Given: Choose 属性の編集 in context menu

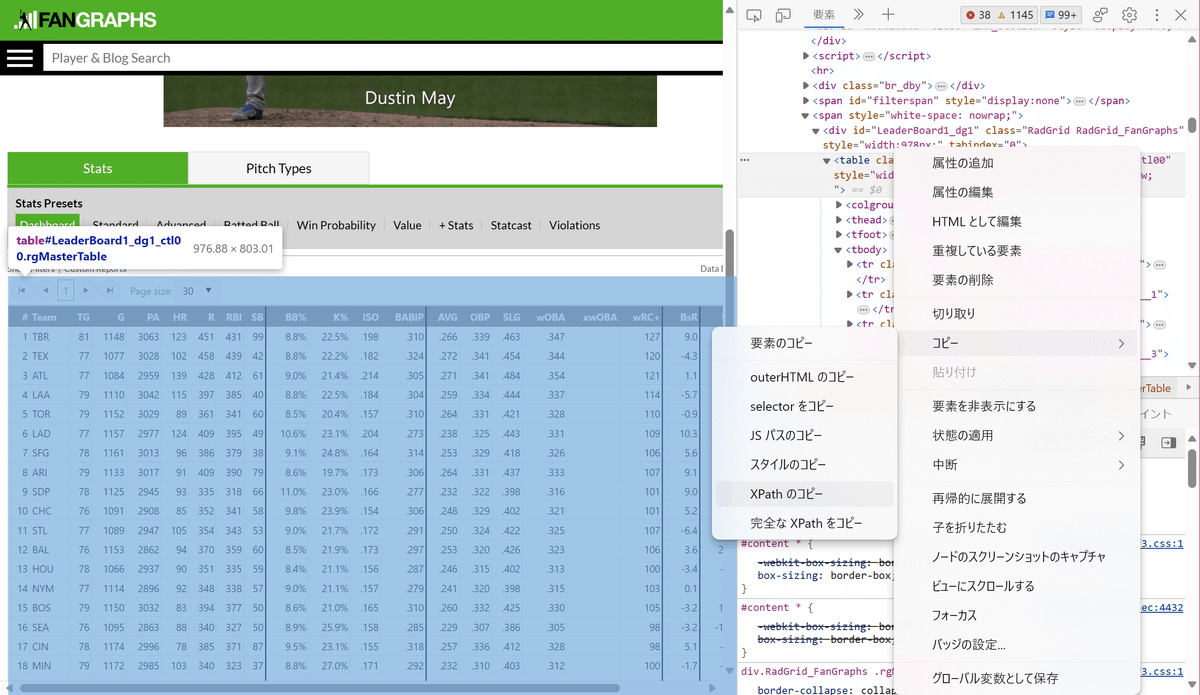Looking at the screenshot, I should (1017, 192).
